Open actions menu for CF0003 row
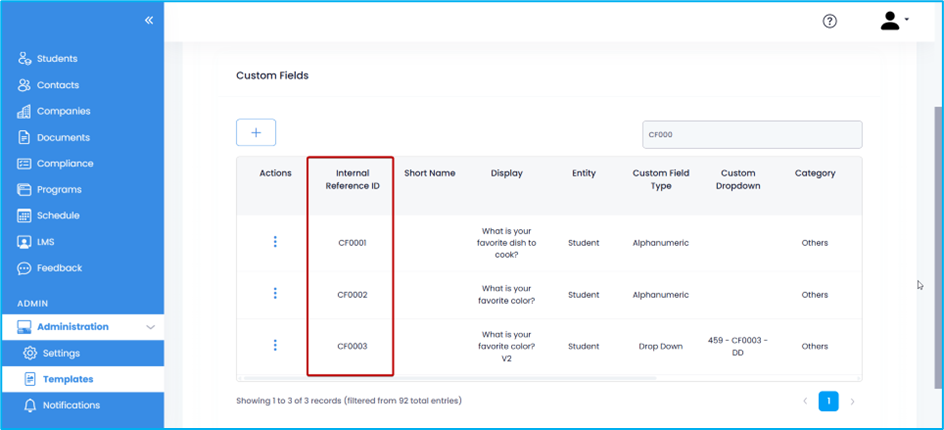 point(275,345)
